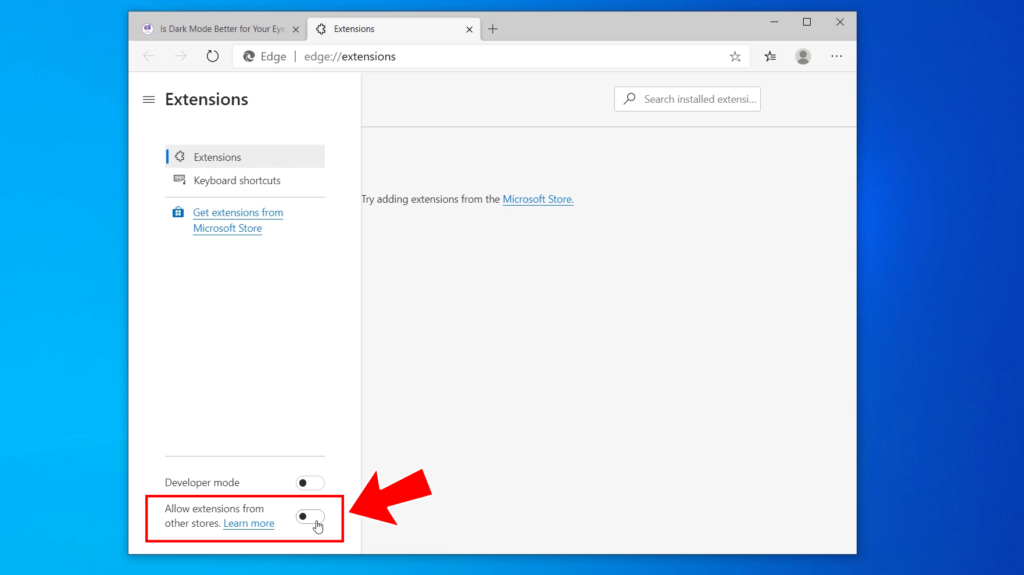The image size is (1024, 575).
Task: Click the magnifier icon in search box
Action: pyautogui.click(x=630, y=99)
